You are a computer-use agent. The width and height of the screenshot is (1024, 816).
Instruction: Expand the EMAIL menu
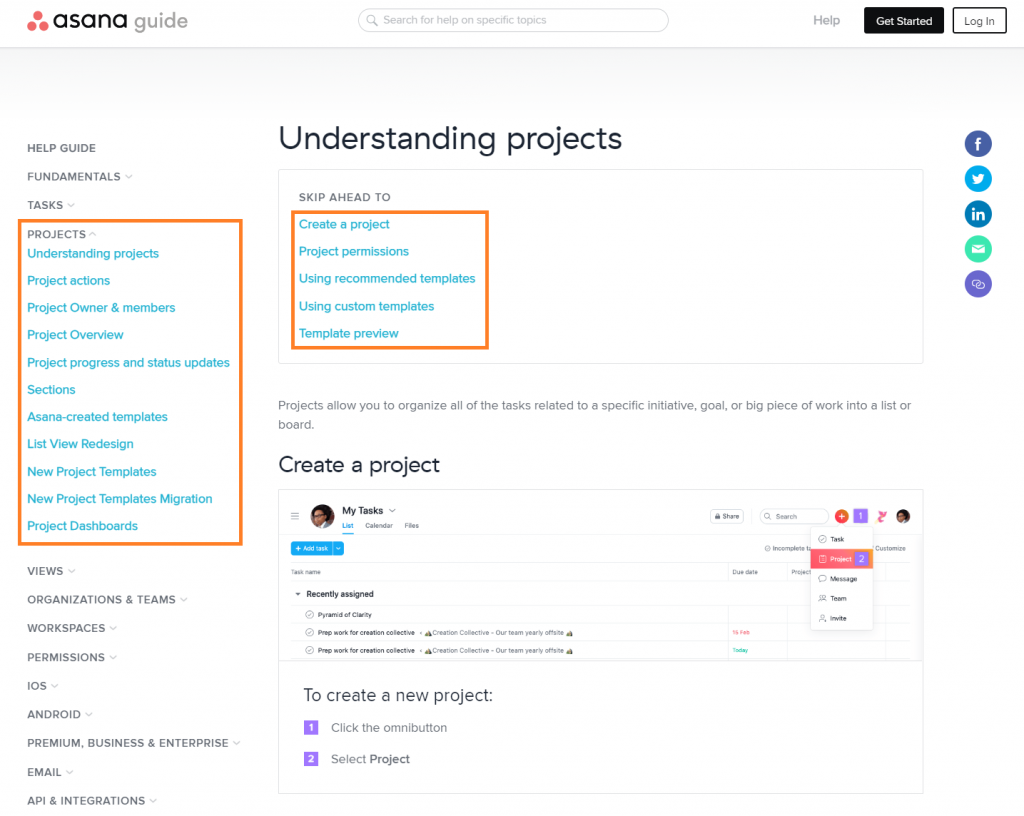pyautogui.click(x=50, y=772)
